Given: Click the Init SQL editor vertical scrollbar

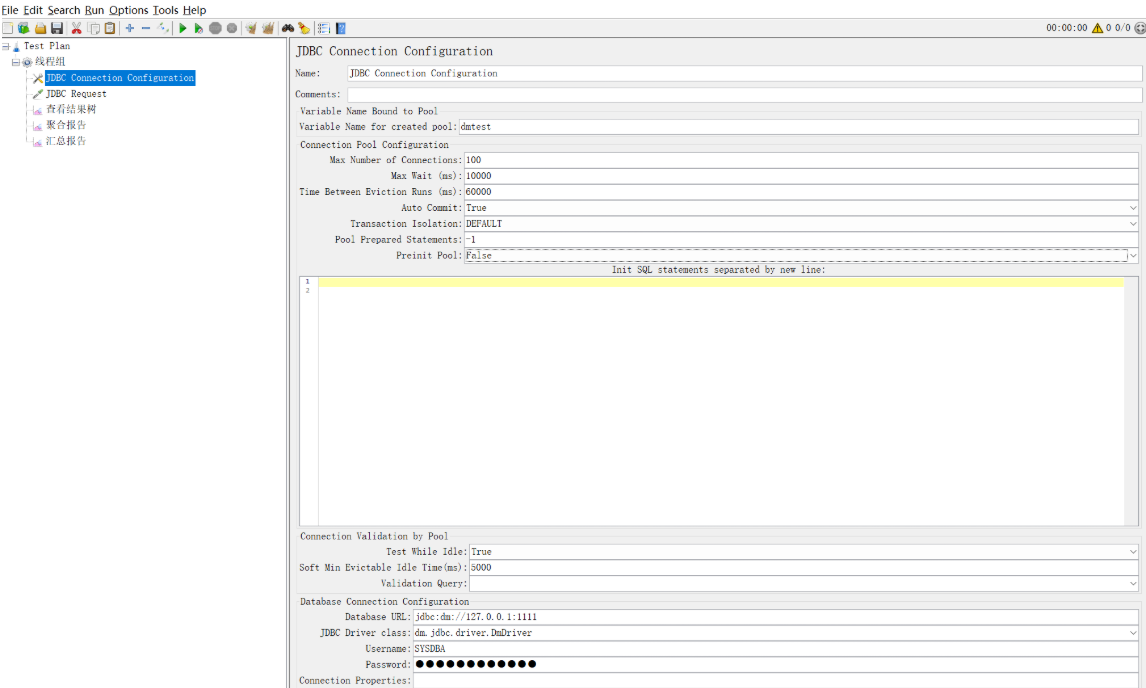Looking at the screenshot, I should [x=1131, y=401].
